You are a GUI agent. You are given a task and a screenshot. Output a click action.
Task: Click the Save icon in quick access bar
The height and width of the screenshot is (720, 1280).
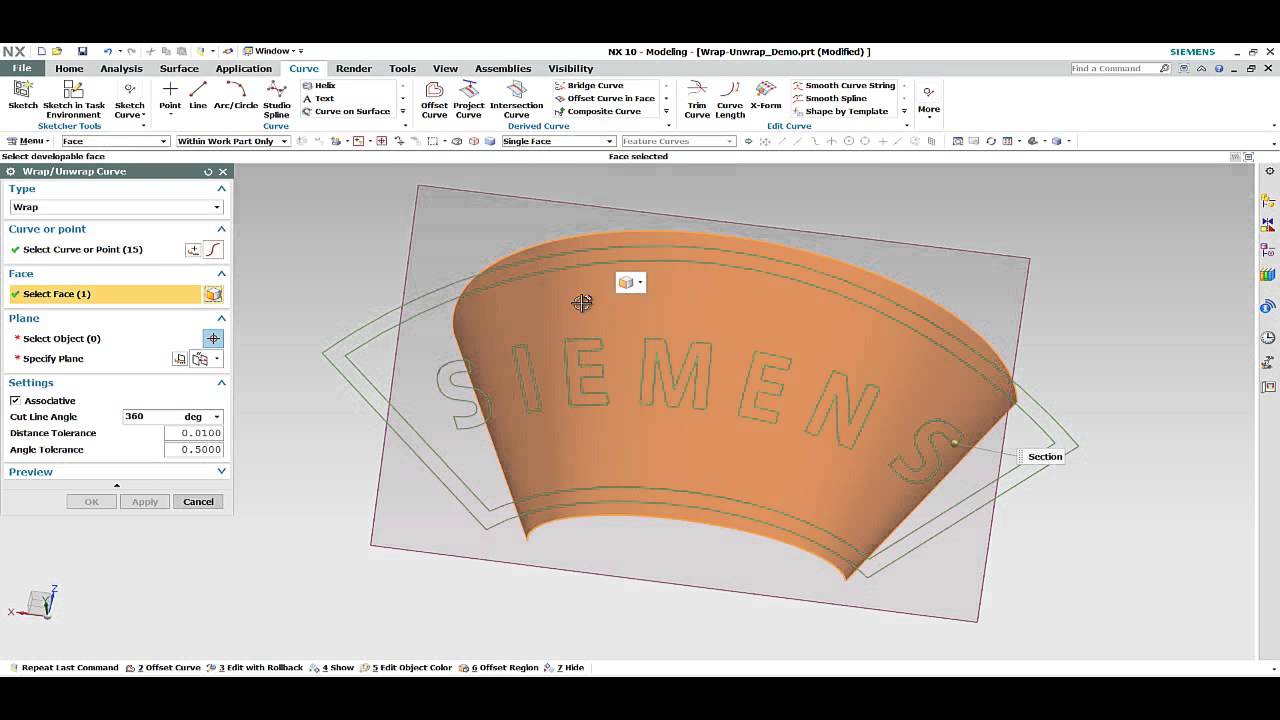click(82, 51)
